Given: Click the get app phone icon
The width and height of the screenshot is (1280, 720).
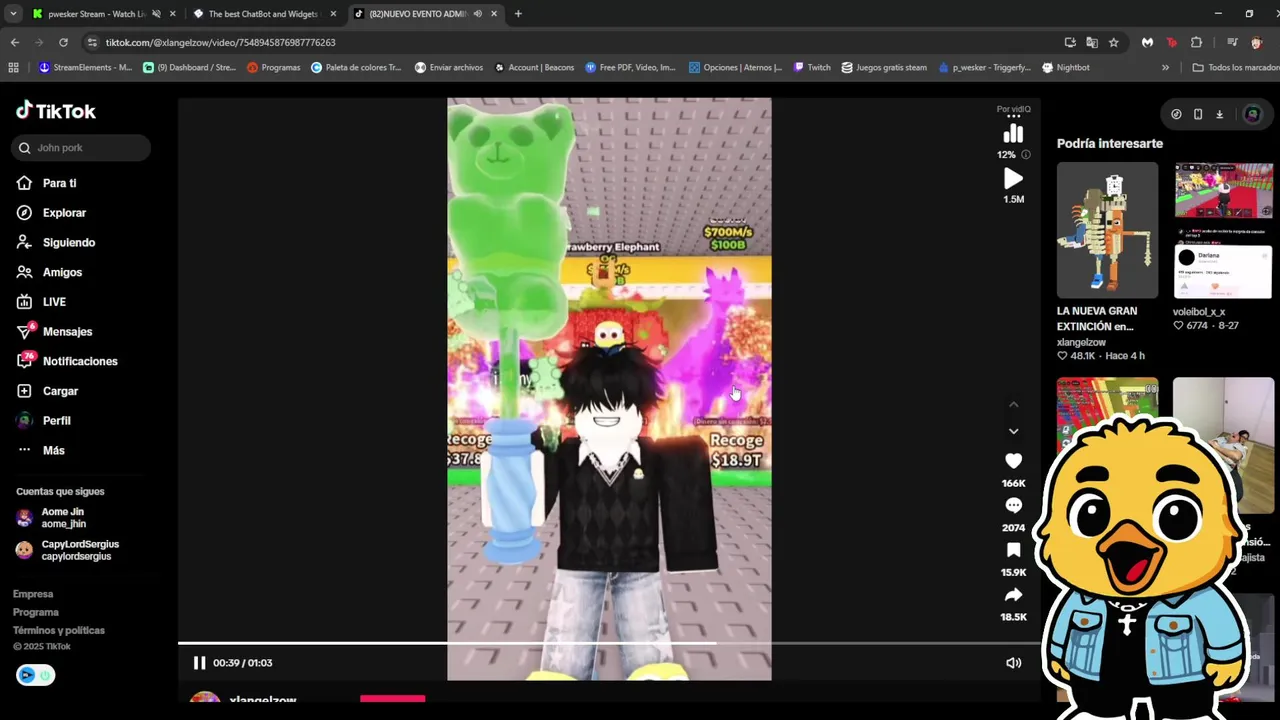Looking at the screenshot, I should pyautogui.click(x=1198, y=114).
